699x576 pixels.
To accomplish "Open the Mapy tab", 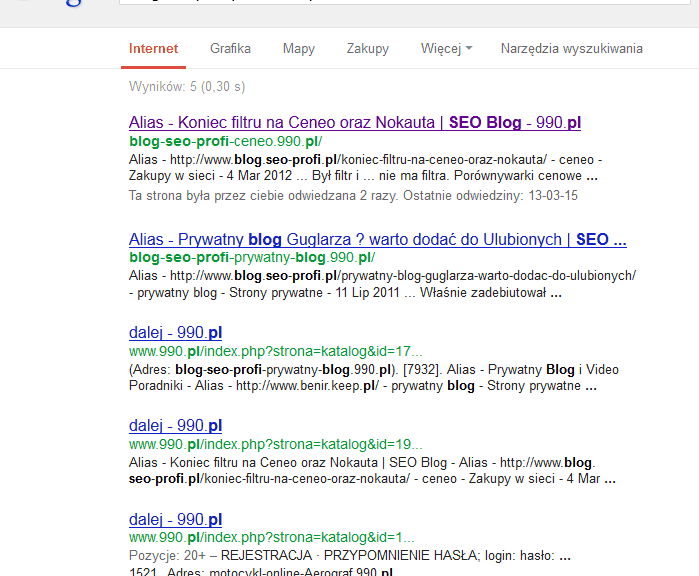I will 299,49.
